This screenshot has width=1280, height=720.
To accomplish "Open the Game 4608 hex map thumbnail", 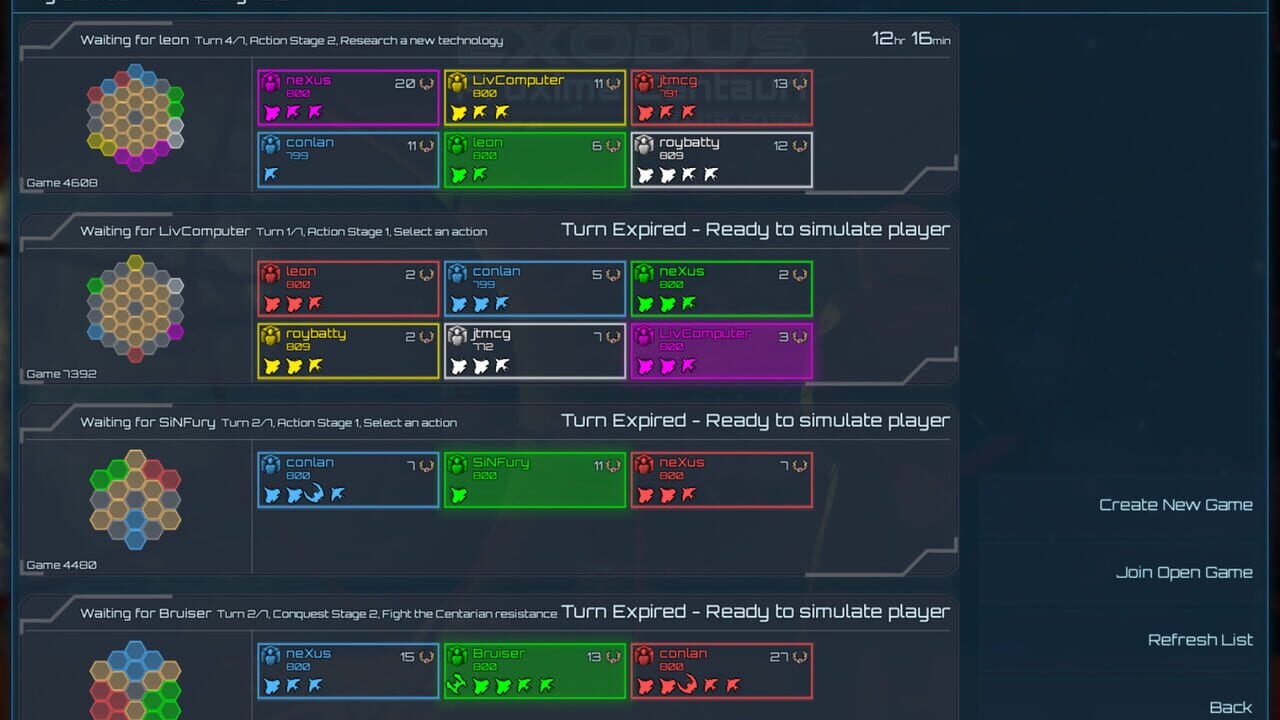I will [x=135, y=118].
